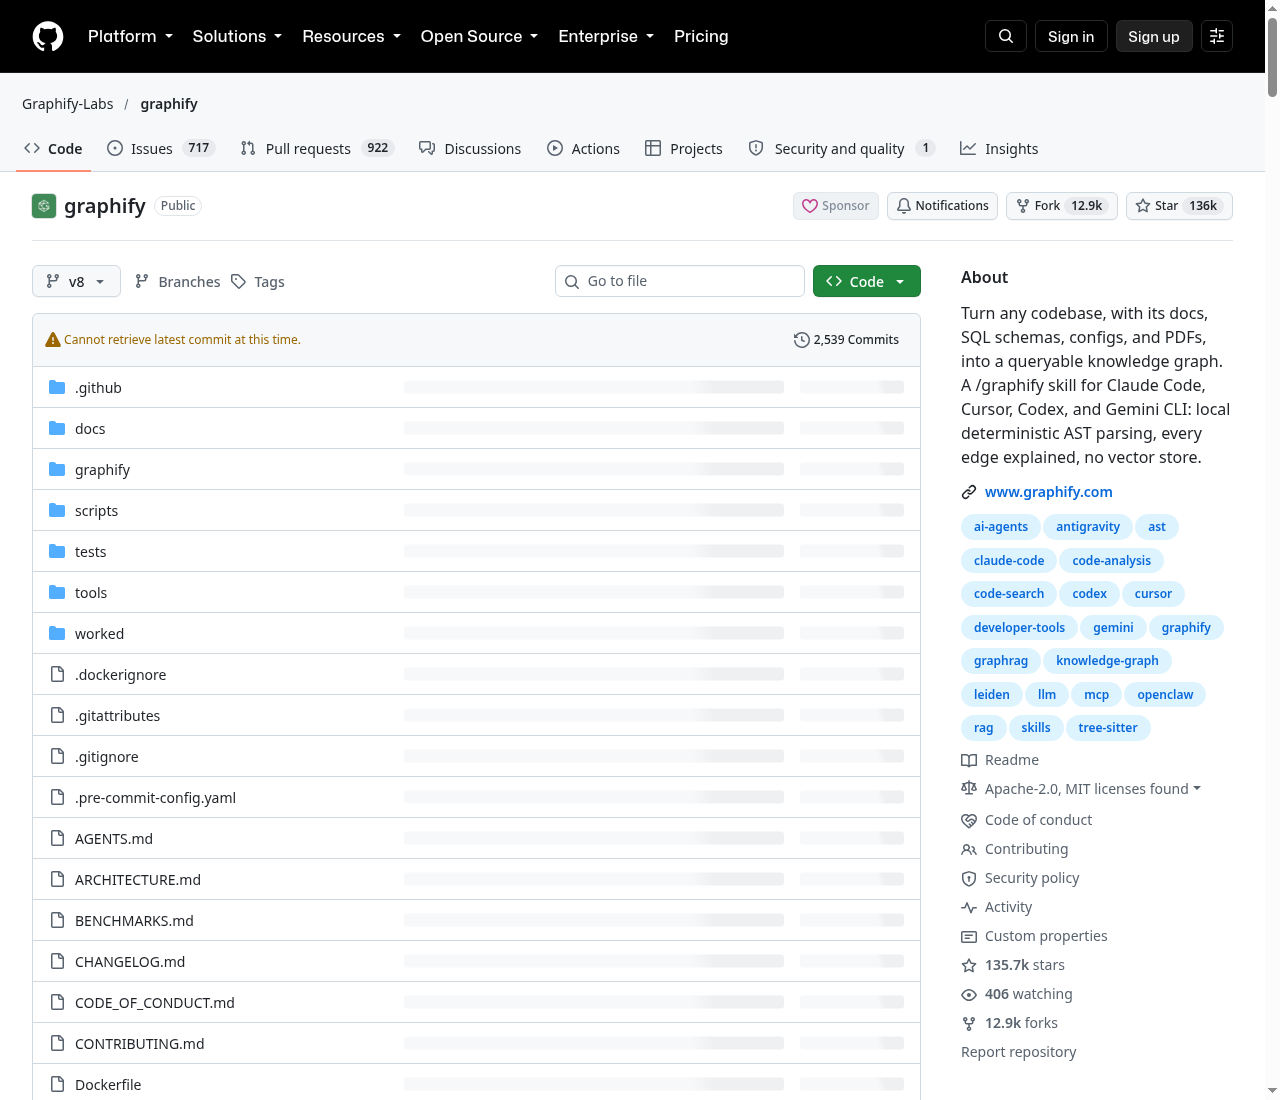The width and height of the screenshot is (1280, 1100).
Task: Open the tree-sitter topic tag
Action: [x=1108, y=728]
